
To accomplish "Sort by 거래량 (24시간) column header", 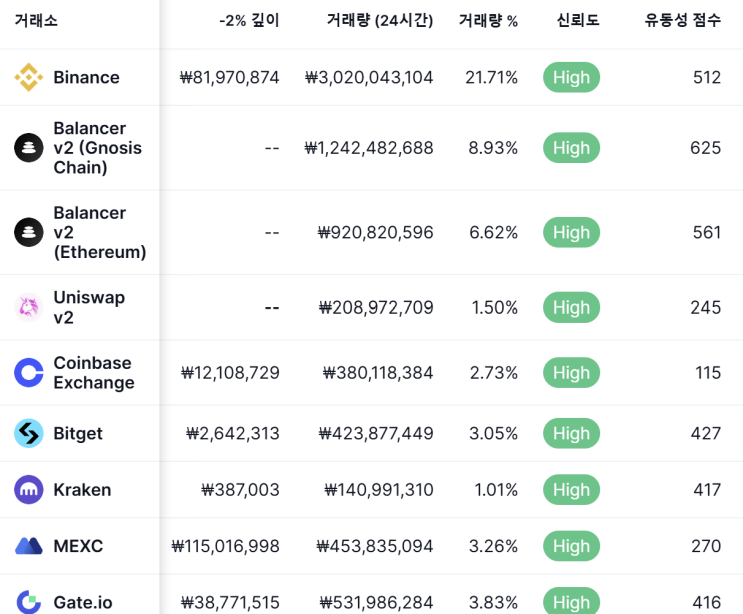I will [x=379, y=21].
